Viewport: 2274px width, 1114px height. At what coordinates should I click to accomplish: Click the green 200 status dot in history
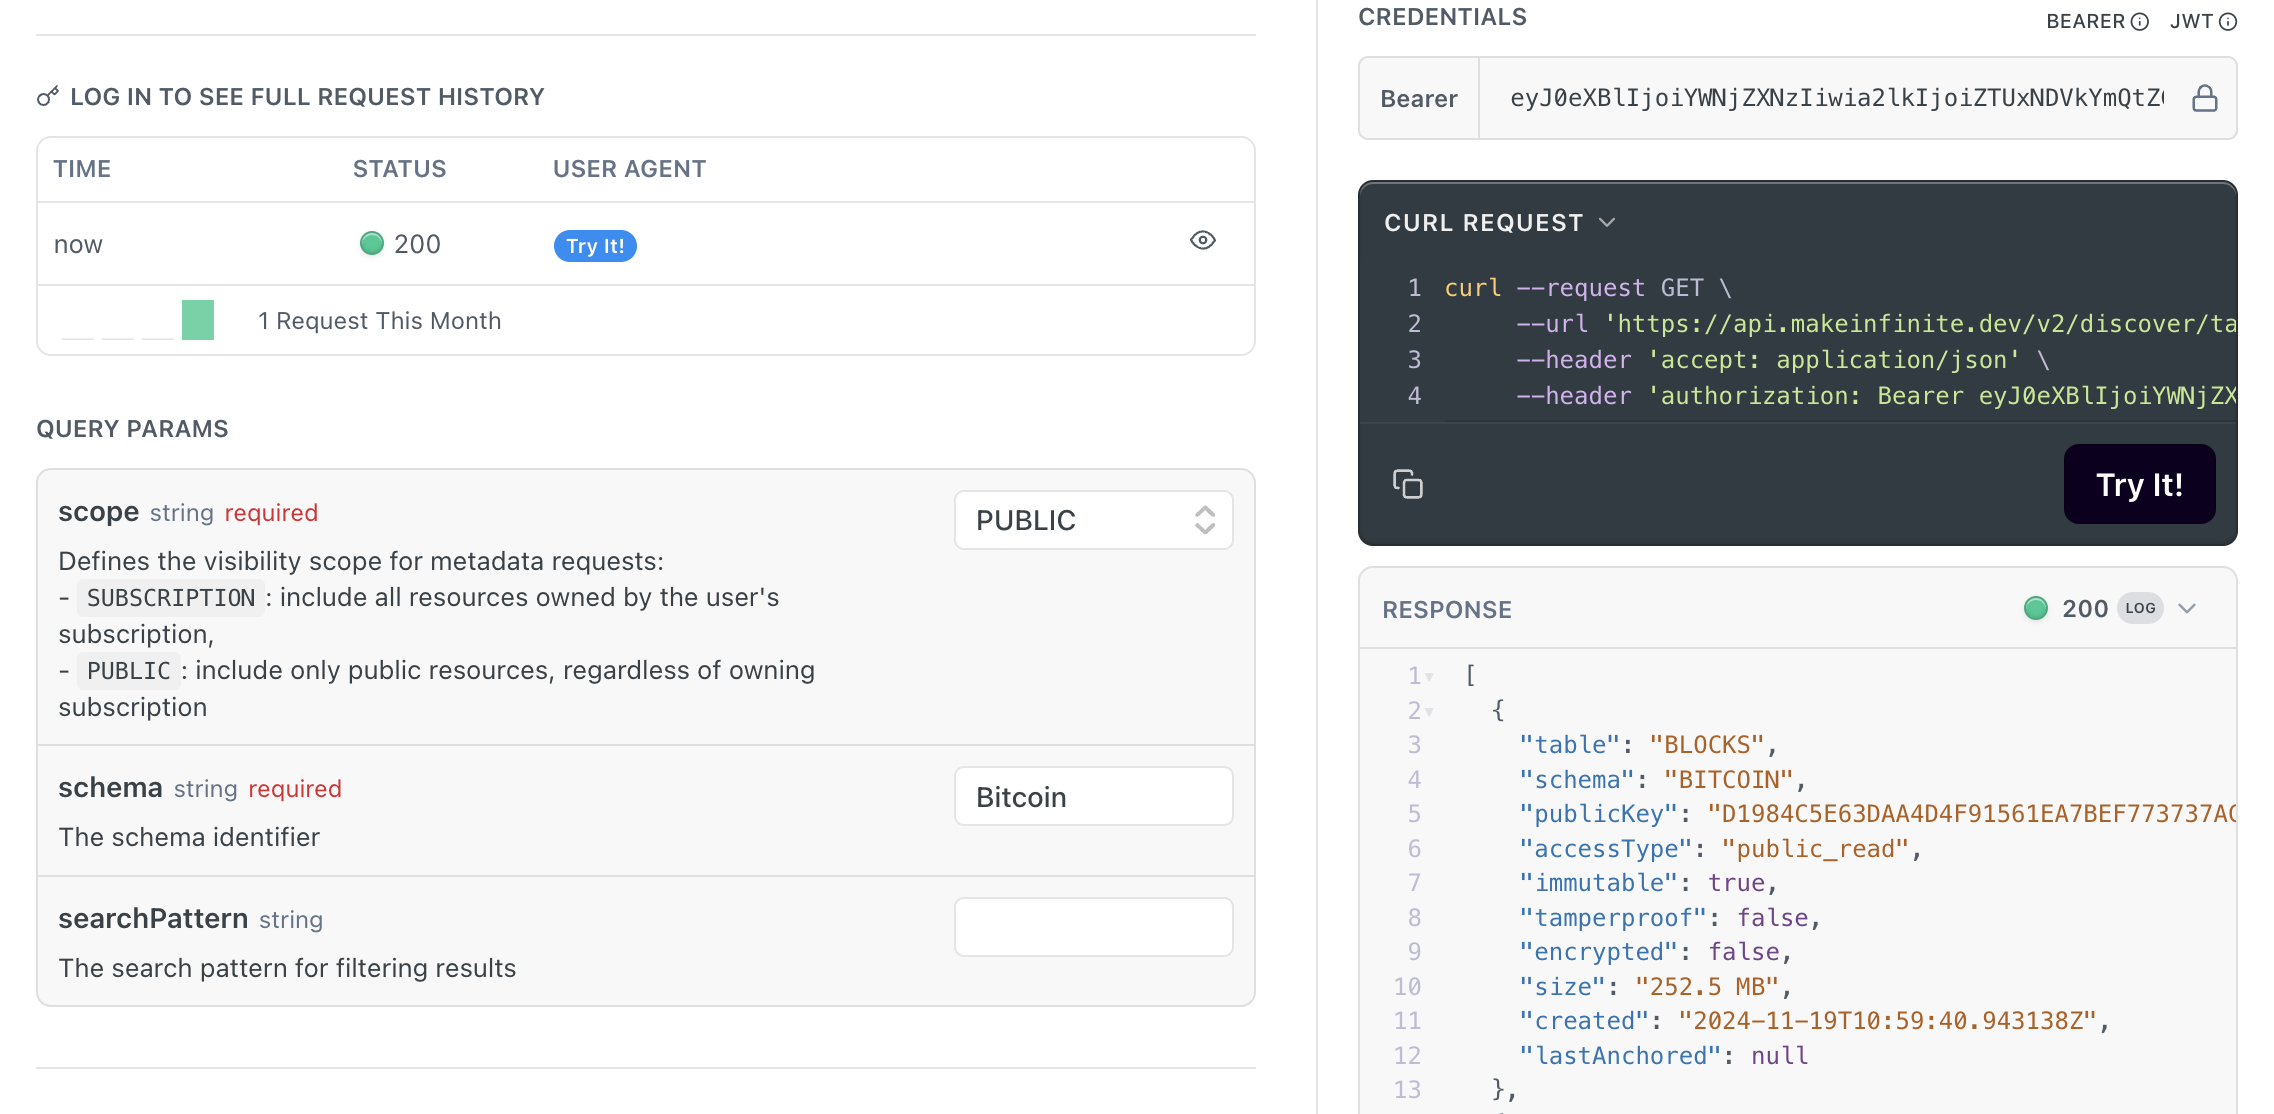click(x=371, y=243)
